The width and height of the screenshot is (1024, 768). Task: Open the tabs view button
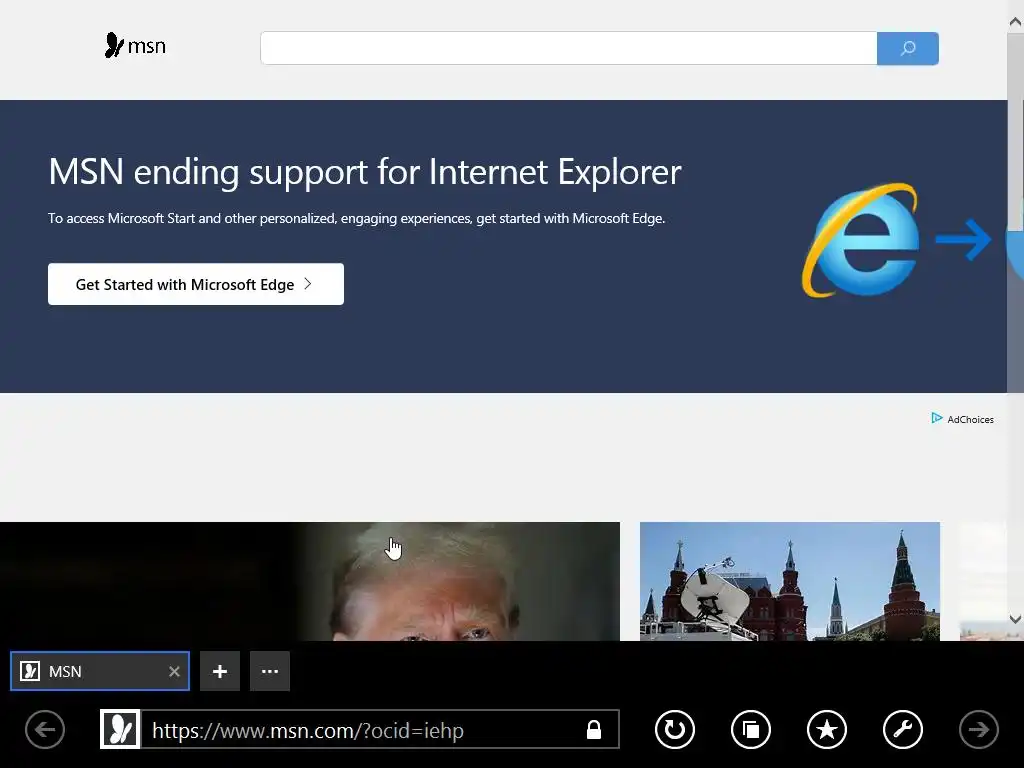coord(751,729)
